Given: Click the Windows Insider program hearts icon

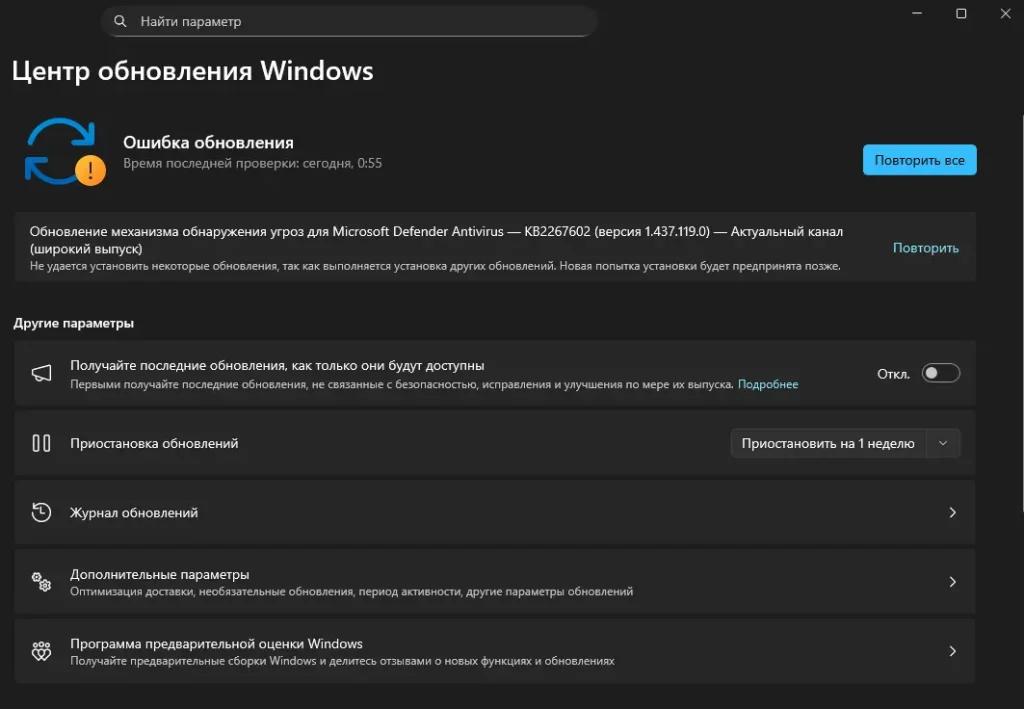Looking at the screenshot, I should tap(41, 652).
